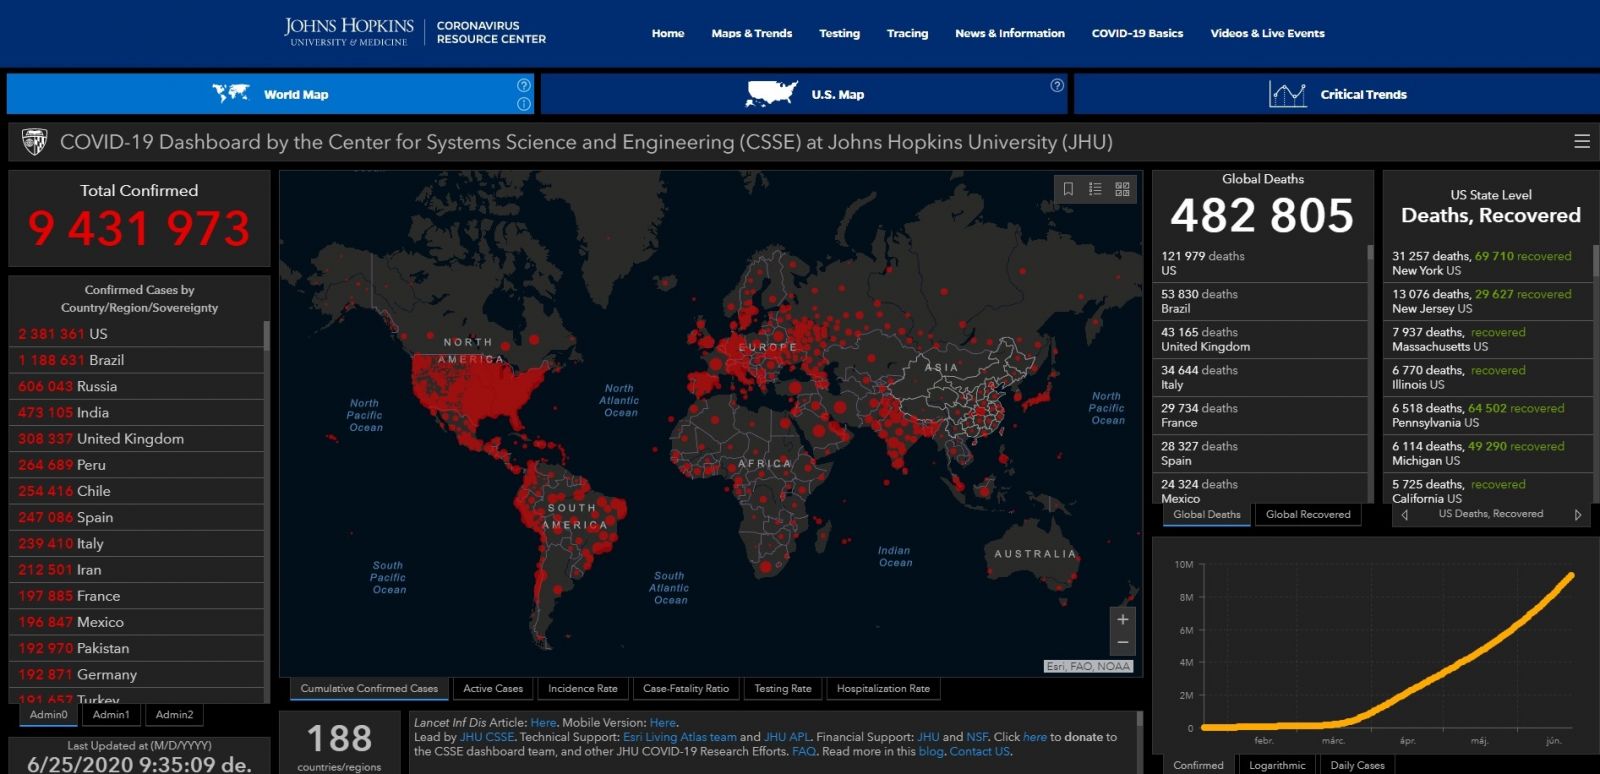Click the World Map help question-mark icon
Image resolution: width=1600 pixels, height=774 pixels.
[524, 85]
